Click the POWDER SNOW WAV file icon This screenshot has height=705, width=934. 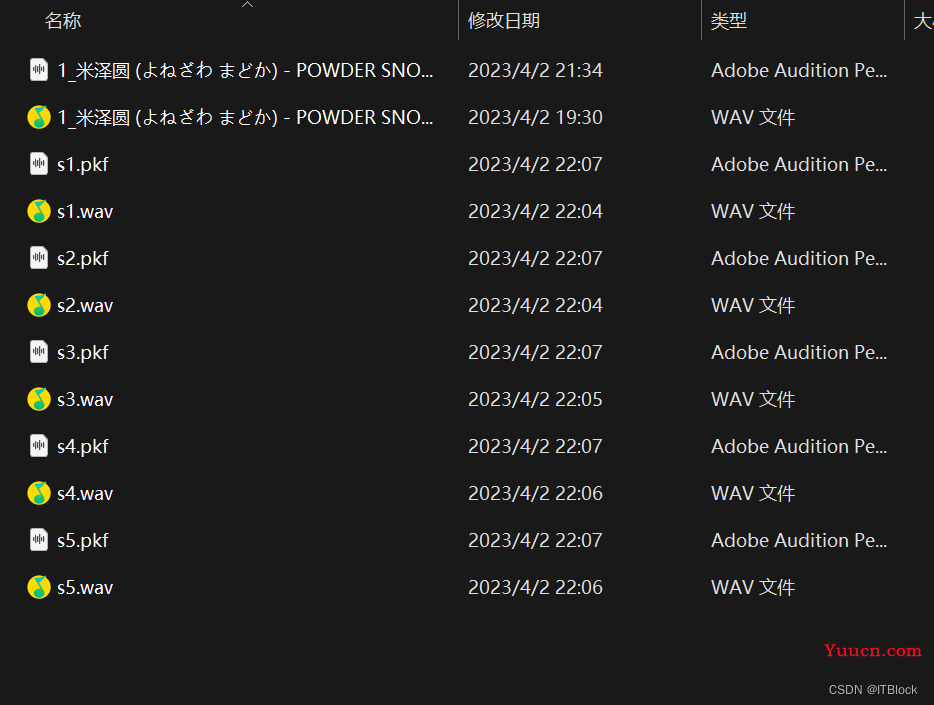point(39,117)
